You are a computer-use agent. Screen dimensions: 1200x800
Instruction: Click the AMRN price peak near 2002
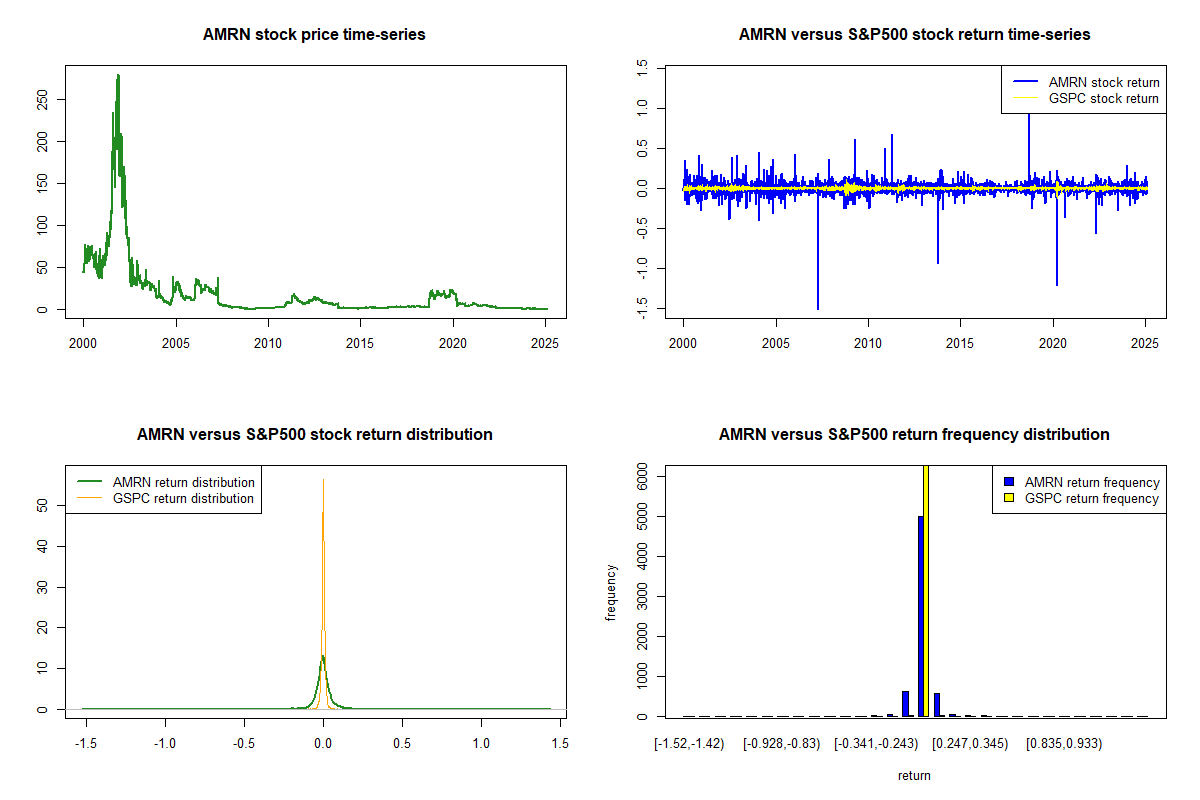point(118,76)
